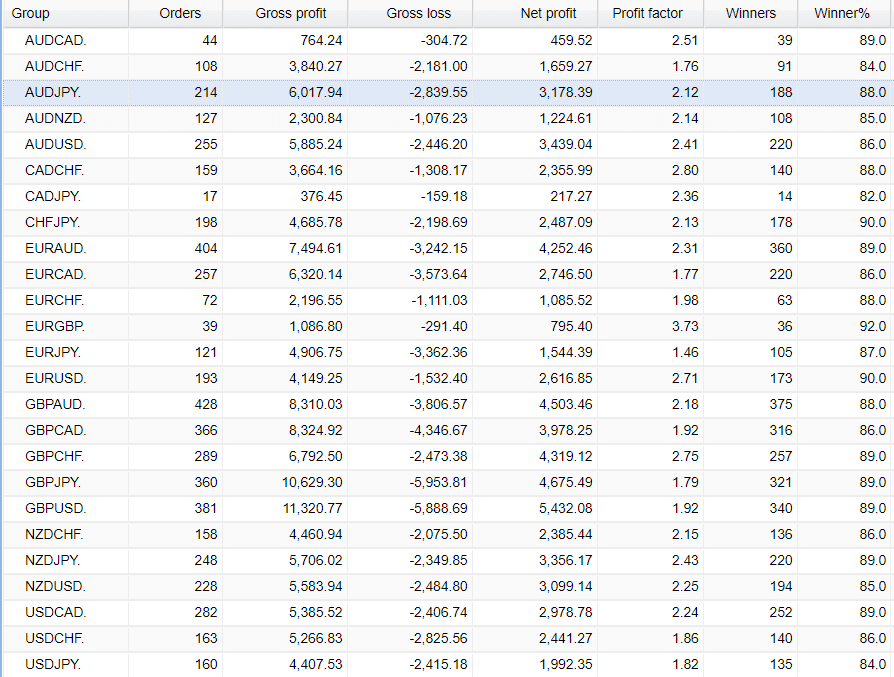The image size is (894, 677).
Task: Sort by Gross loss column header
Action: click(x=418, y=14)
